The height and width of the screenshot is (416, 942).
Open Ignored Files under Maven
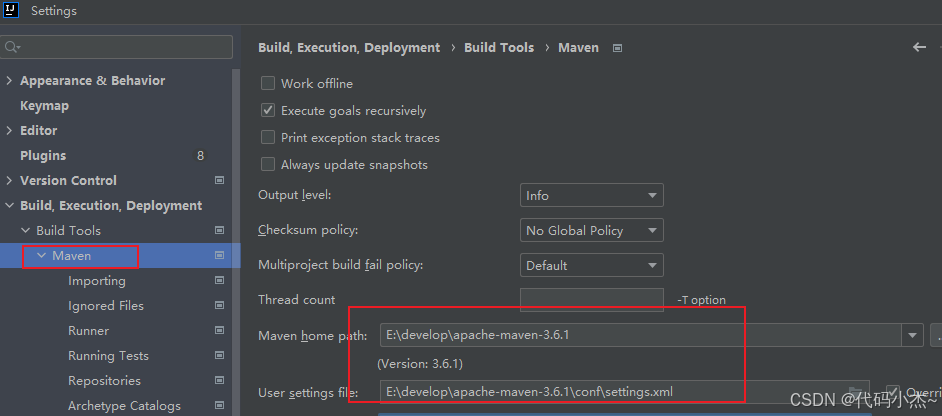pyautogui.click(x=105, y=306)
